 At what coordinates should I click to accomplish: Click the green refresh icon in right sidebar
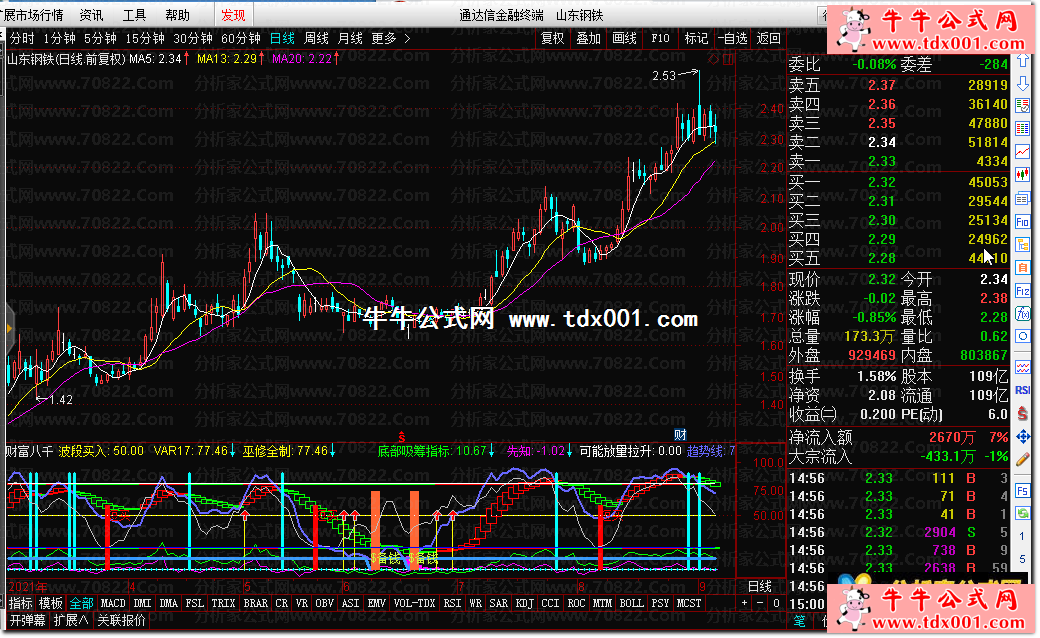click(x=1022, y=513)
